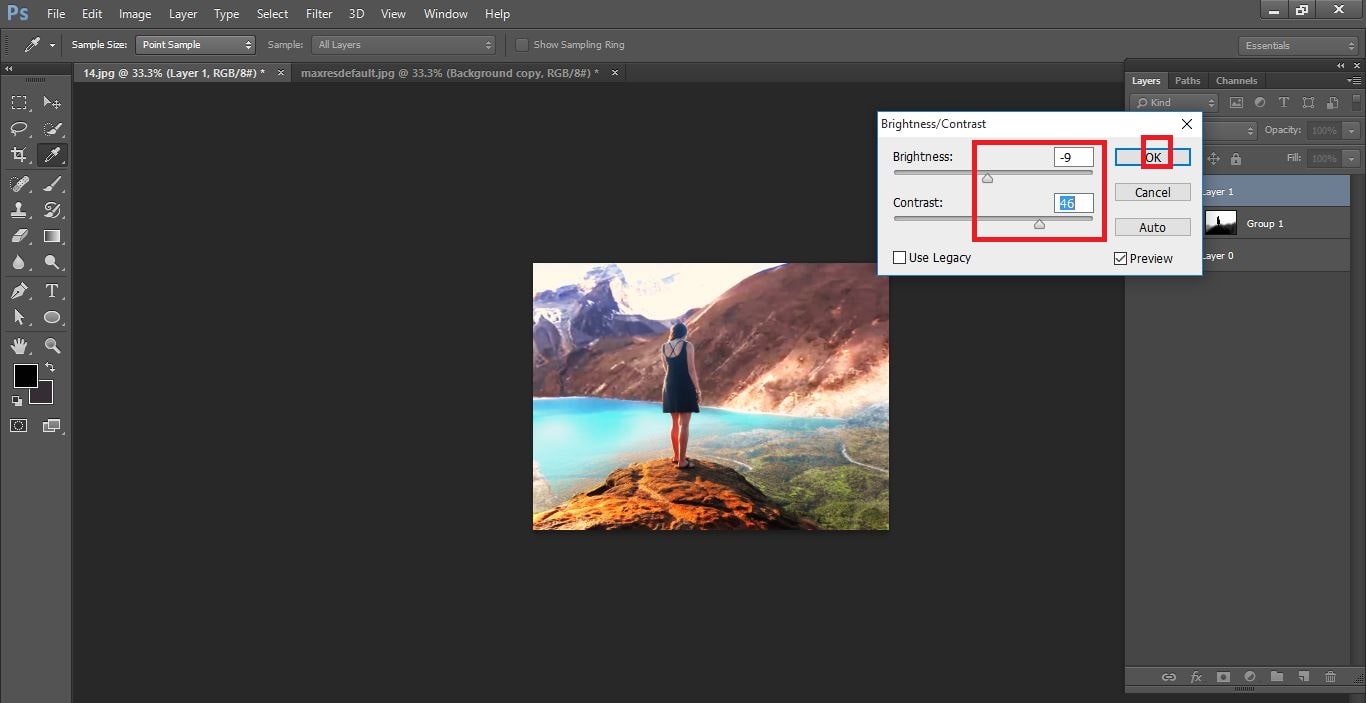Viewport: 1366px width, 703px height.
Task: Open the Sample source dropdown showing All Layers
Action: click(x=403, y=44)
